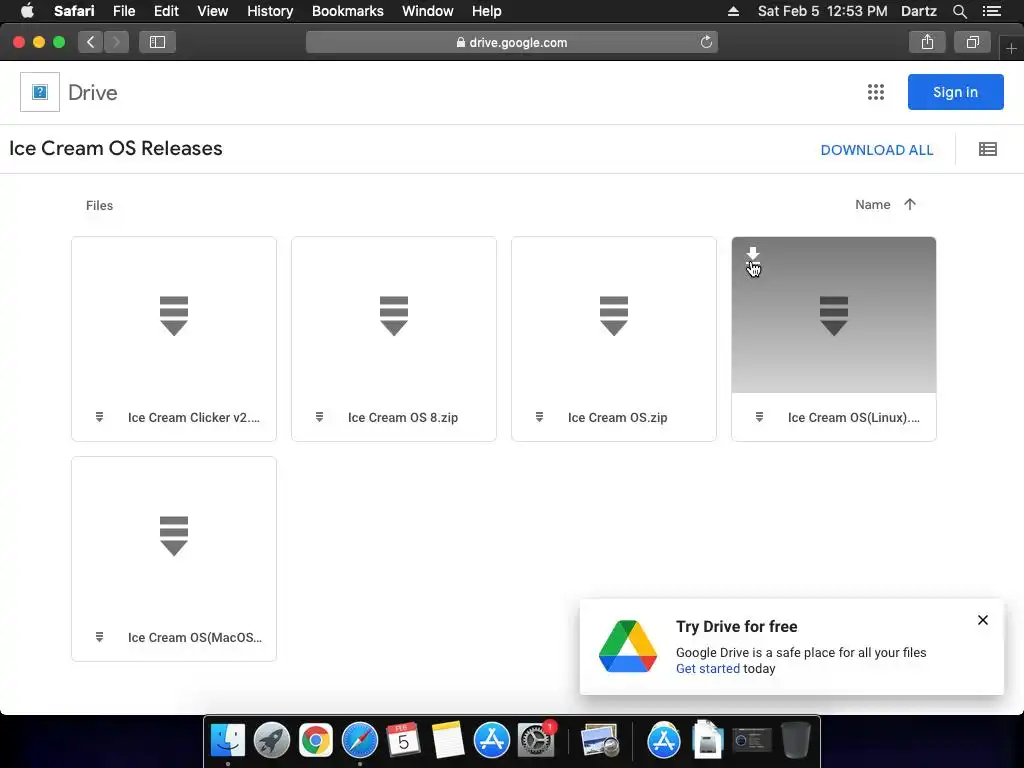Open the Ice Cream OS 8.zip file thumbnail
The image size is (1024, 768).
(x=394, y=315)
